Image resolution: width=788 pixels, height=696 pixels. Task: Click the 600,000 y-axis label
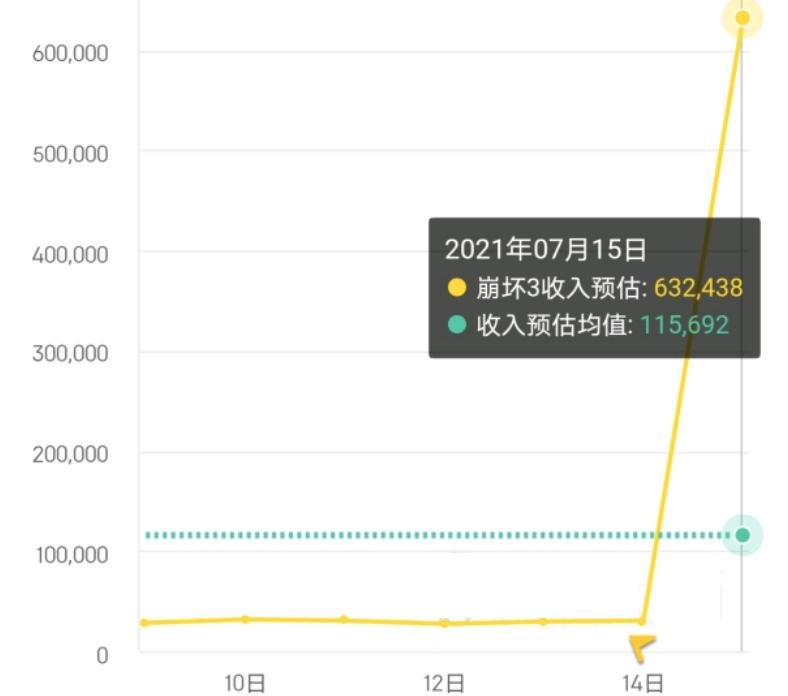point(70,53)
